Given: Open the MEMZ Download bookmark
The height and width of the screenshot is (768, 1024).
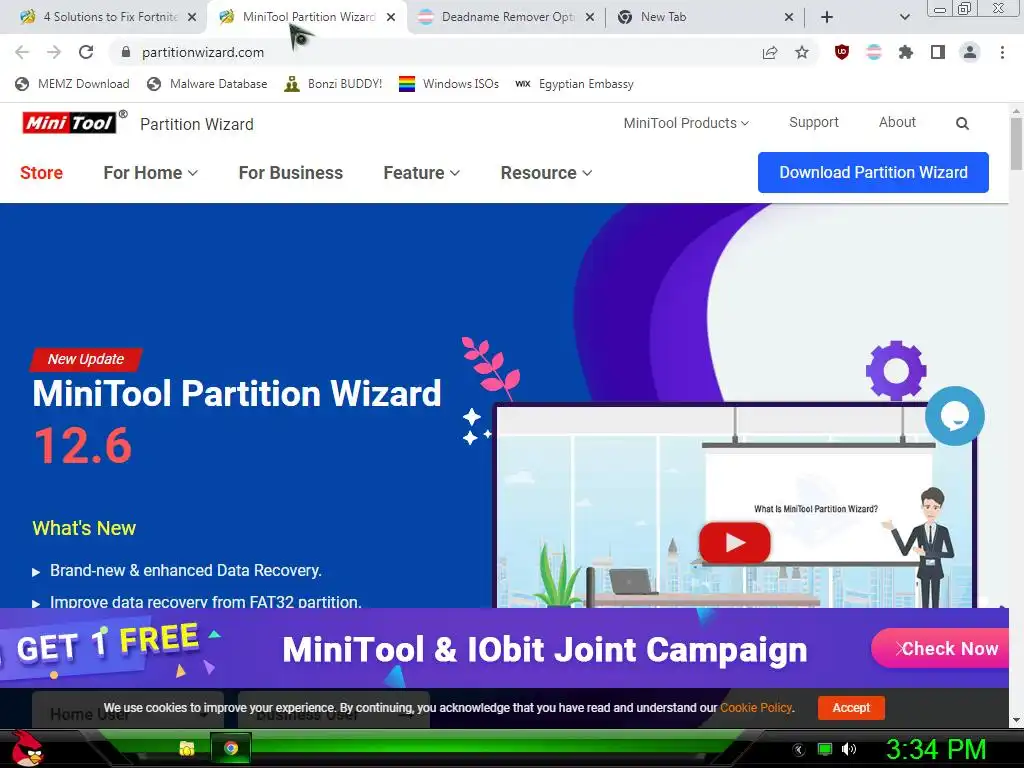Looking at the screenshot, I should pyautogui.click(x=72, y=84).
